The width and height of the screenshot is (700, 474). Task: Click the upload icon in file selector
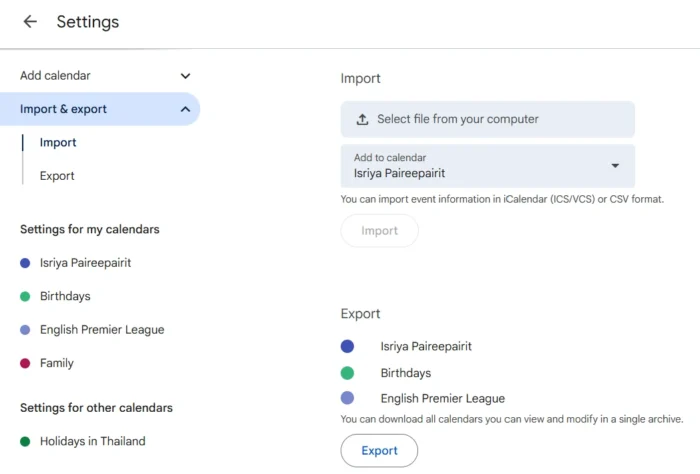(x=362, y=120)
